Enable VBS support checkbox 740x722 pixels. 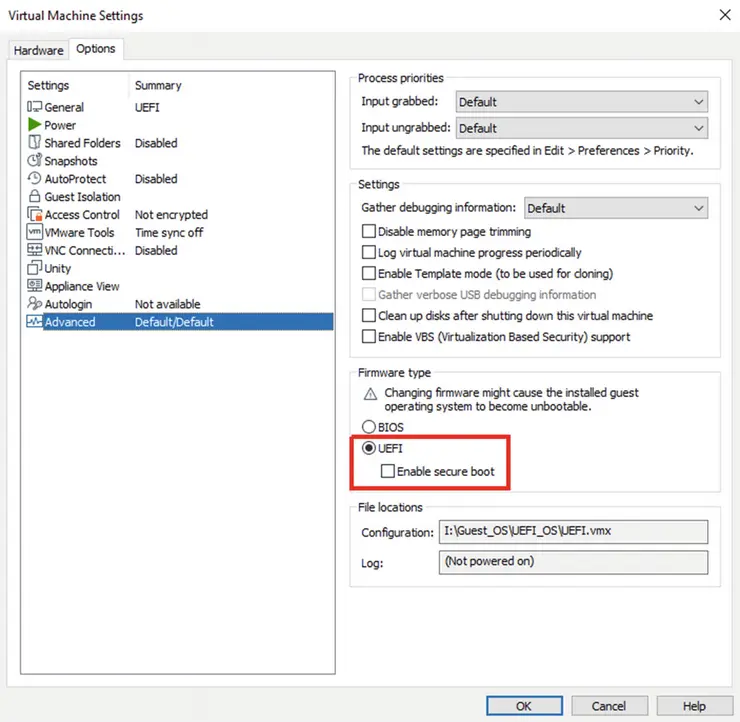pyautogui.click(x=369, y=337)
